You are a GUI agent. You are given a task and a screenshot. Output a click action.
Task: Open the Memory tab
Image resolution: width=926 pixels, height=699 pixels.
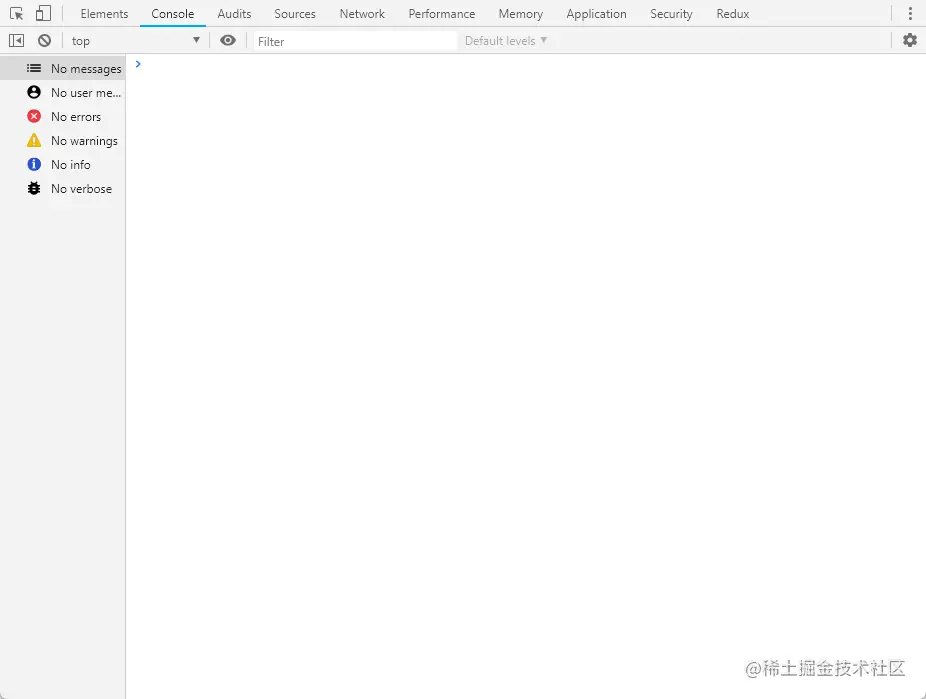(520, 14)
